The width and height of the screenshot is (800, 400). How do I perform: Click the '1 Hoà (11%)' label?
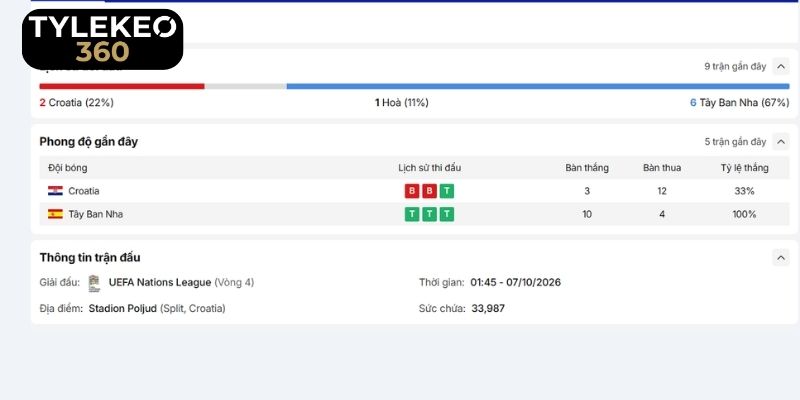point(402,103)
